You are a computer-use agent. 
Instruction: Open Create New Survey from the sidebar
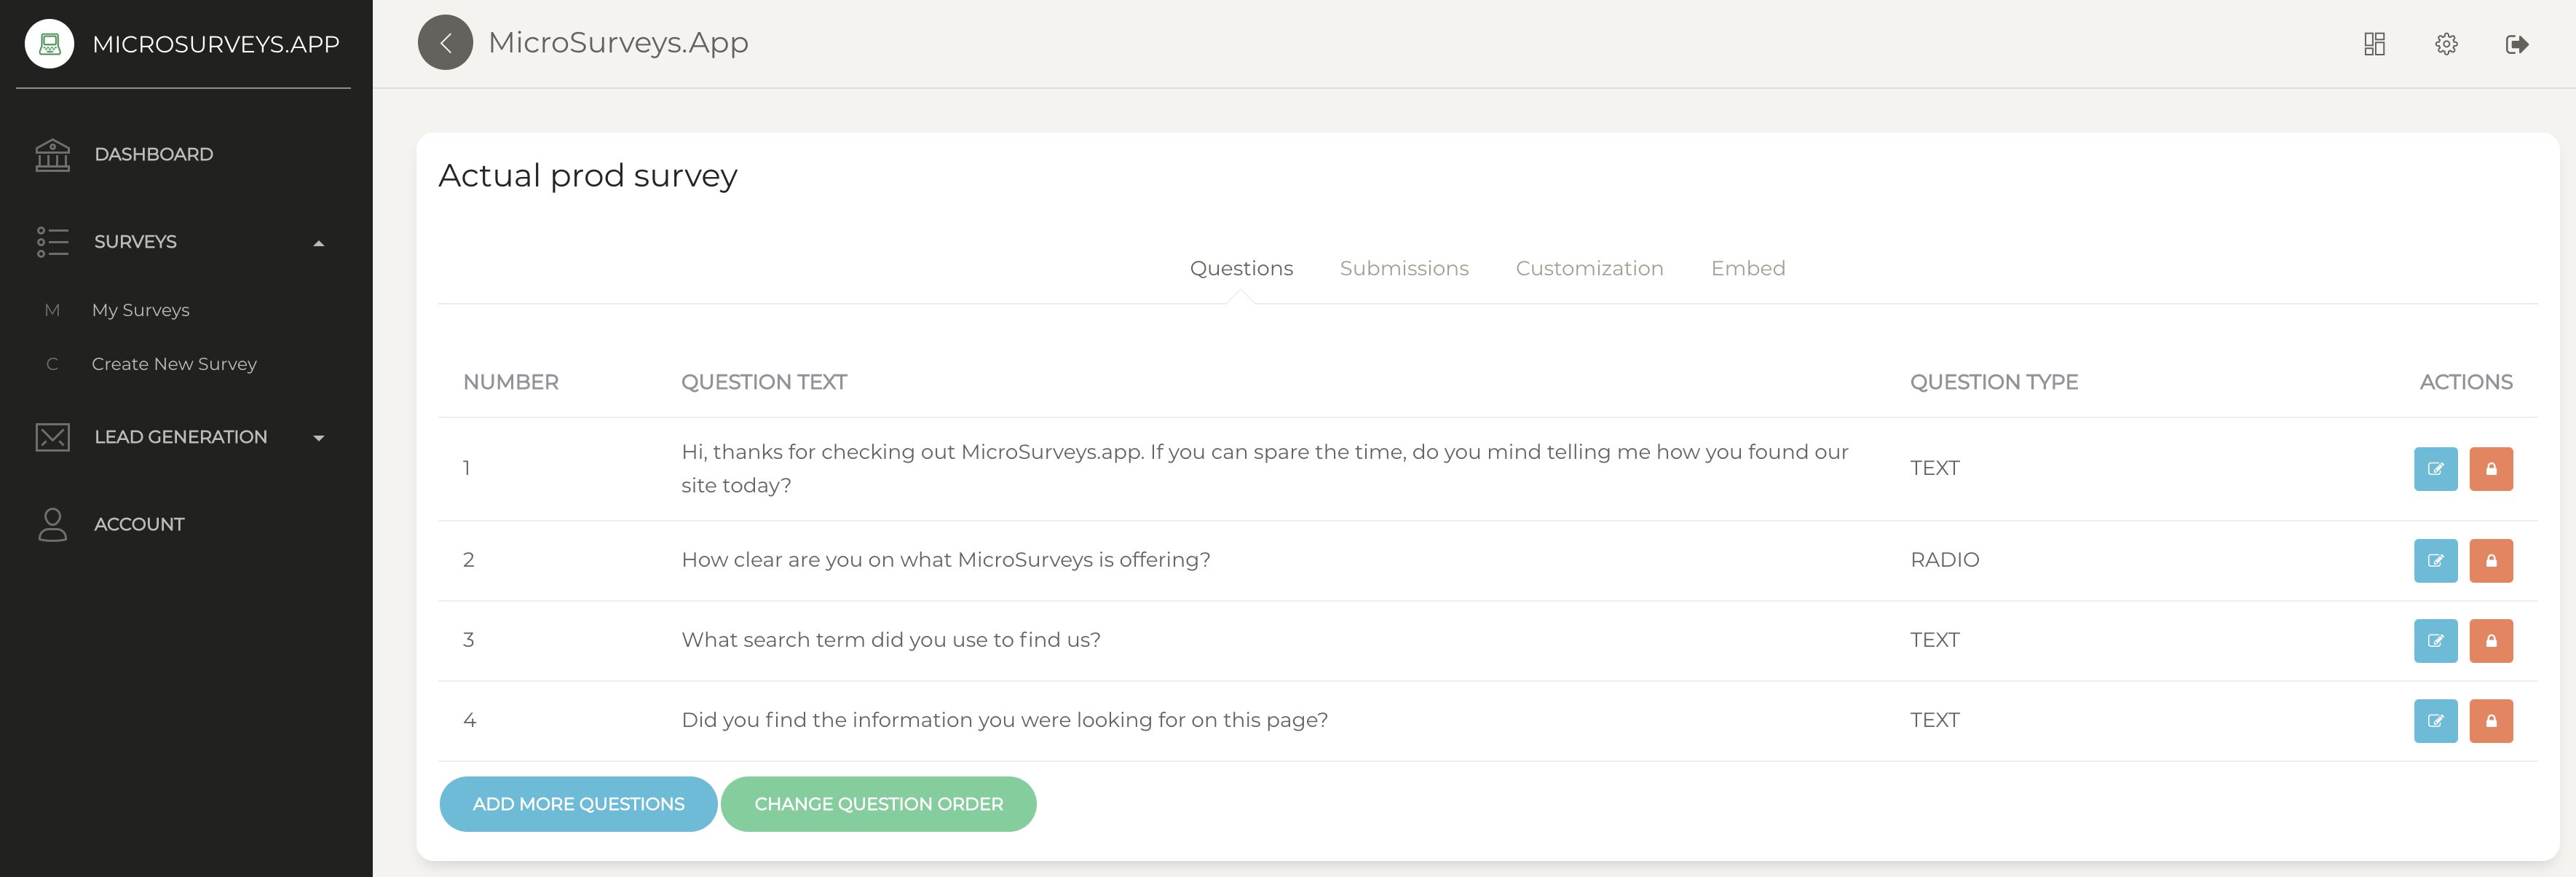173,363
